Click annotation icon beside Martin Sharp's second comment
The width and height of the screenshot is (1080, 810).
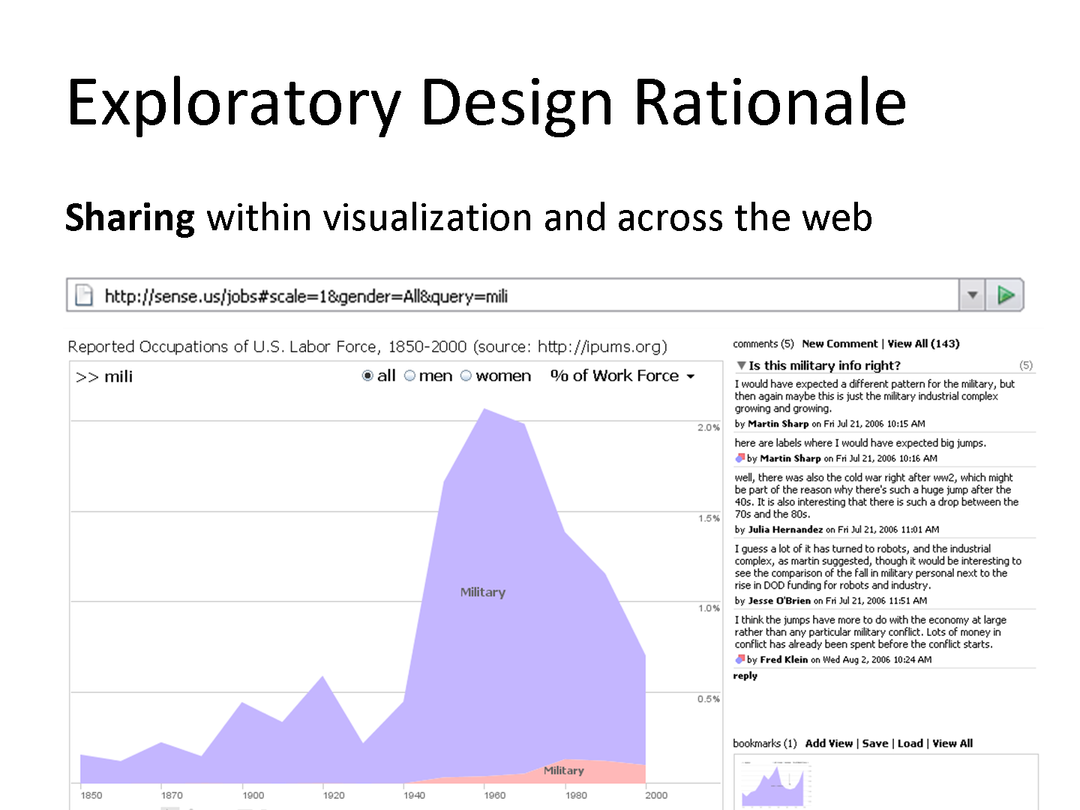[x=740, y=458]
